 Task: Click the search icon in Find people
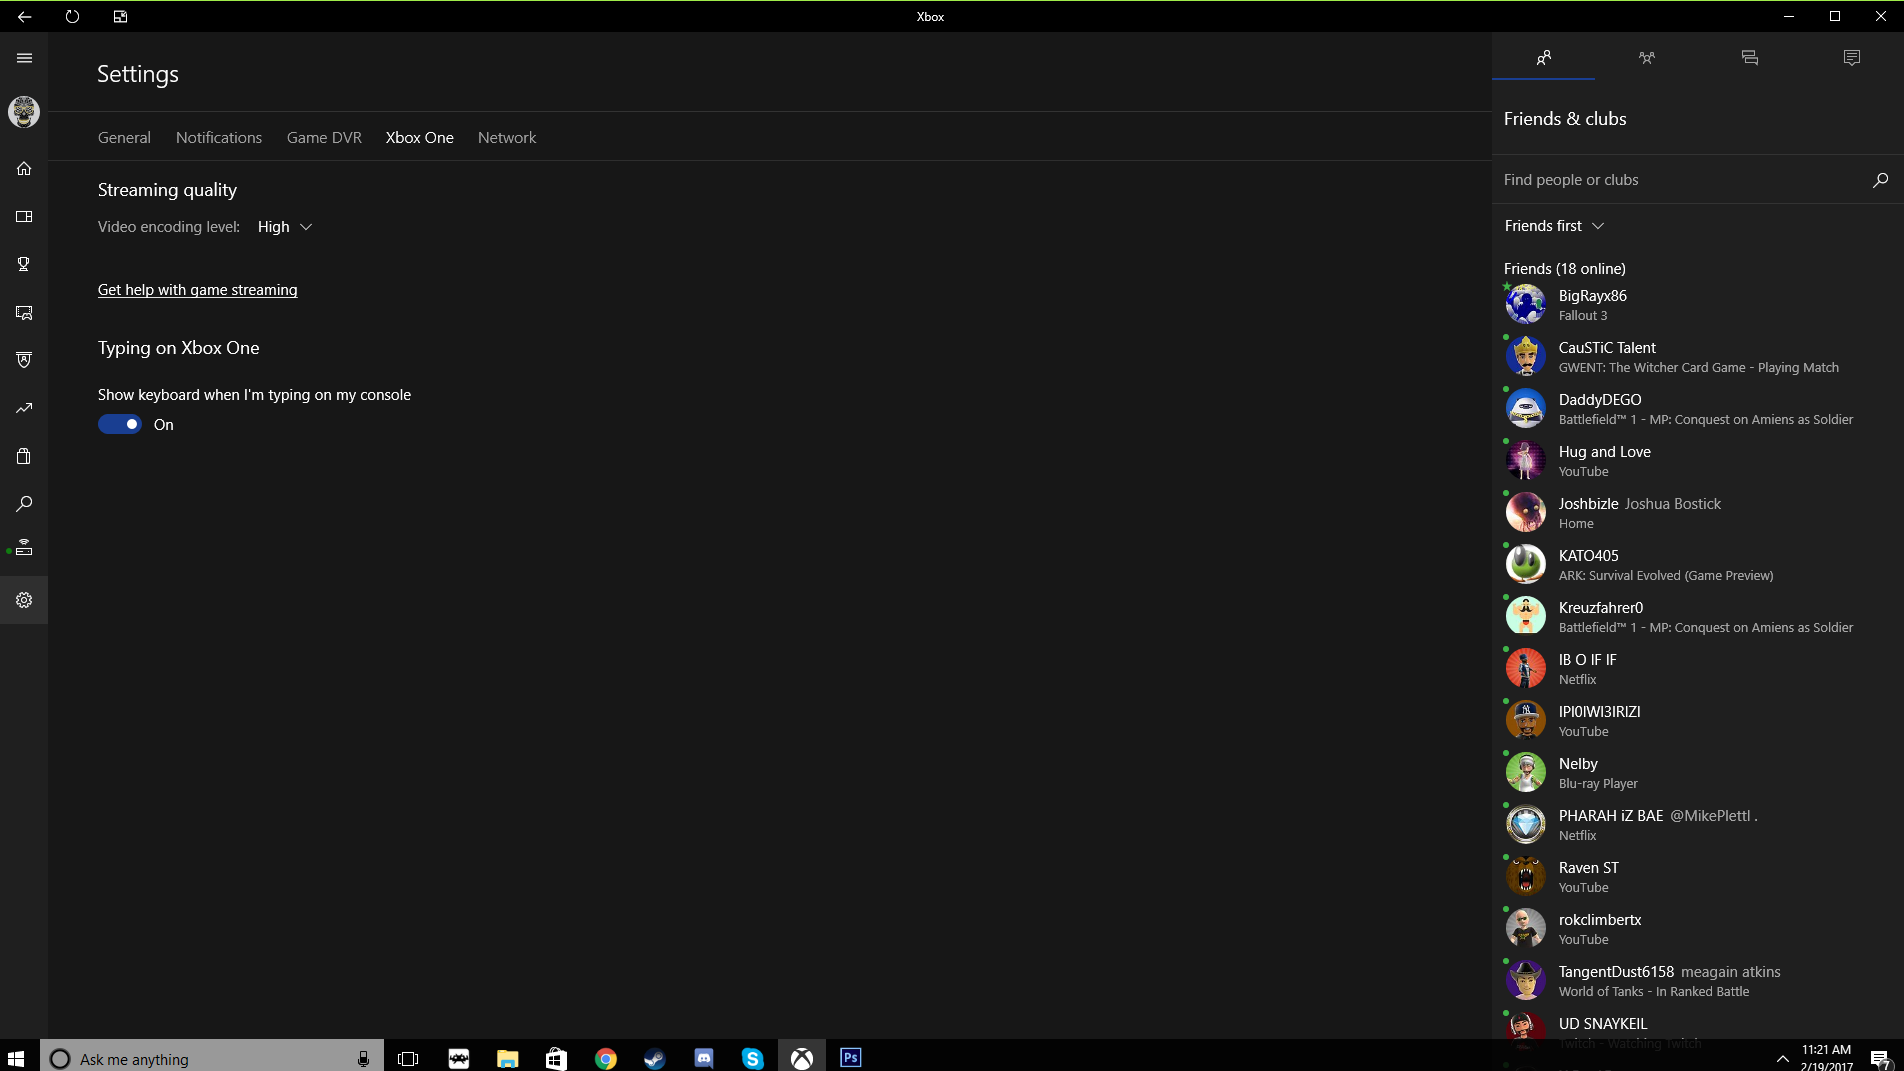coord(1880,180)
